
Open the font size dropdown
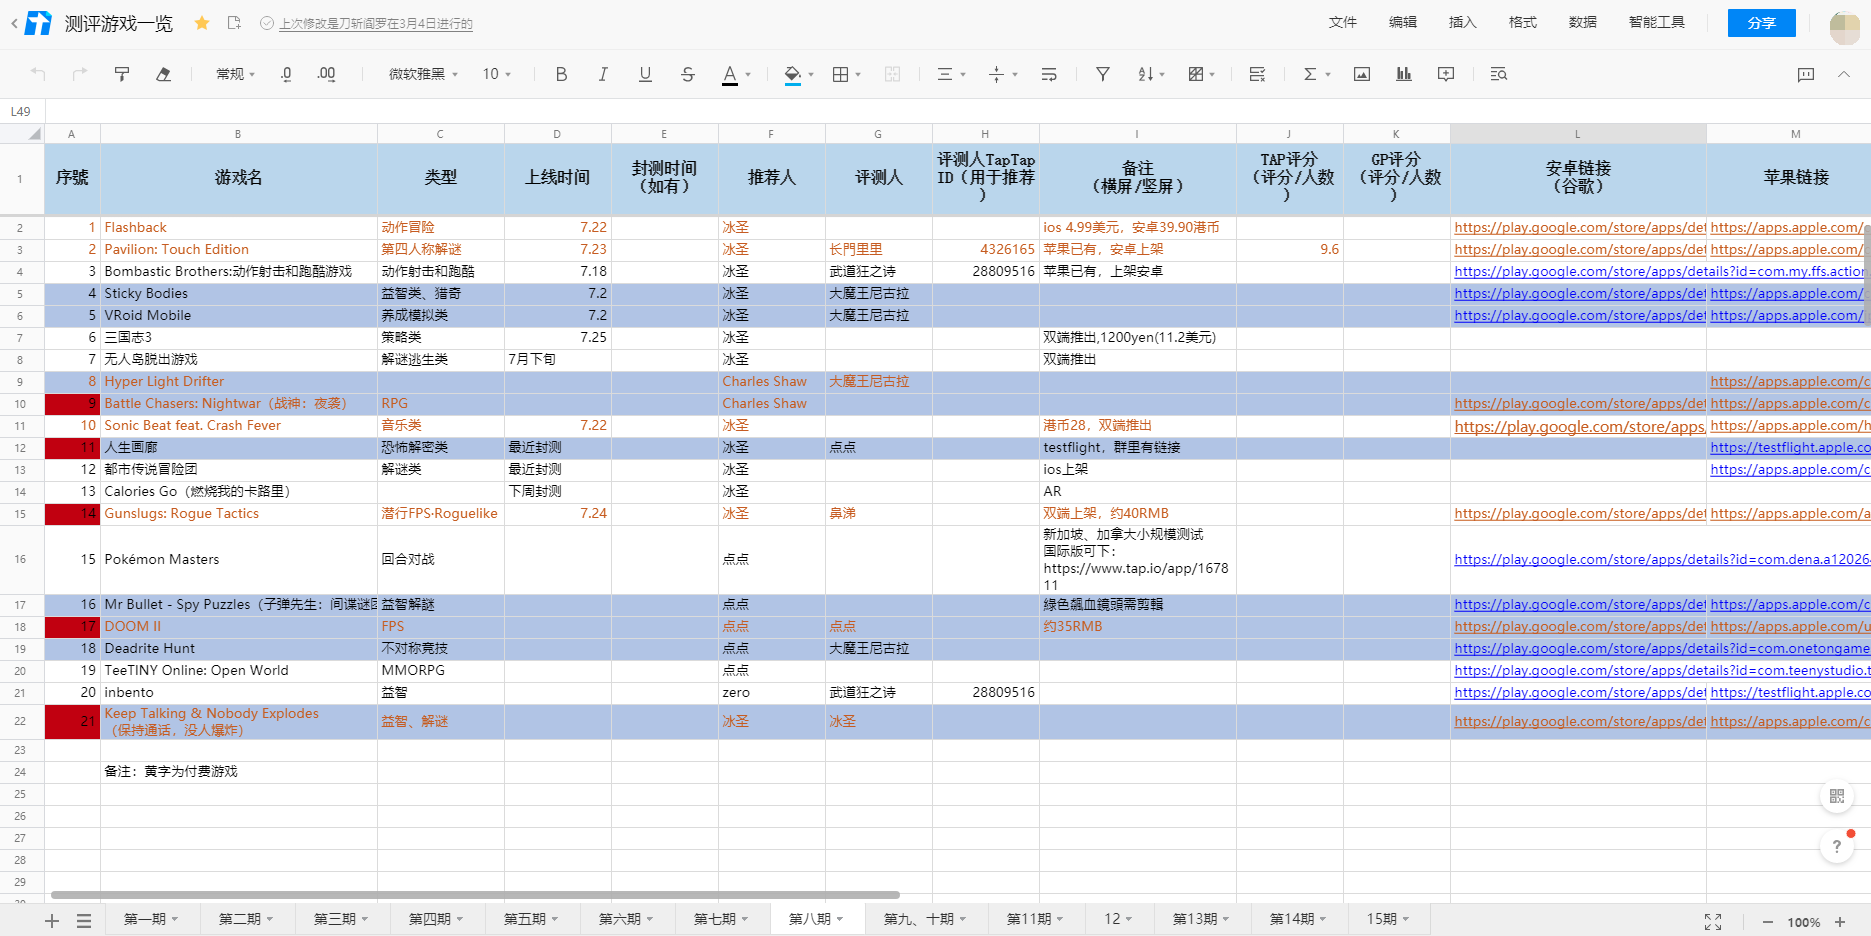point(497,74)
